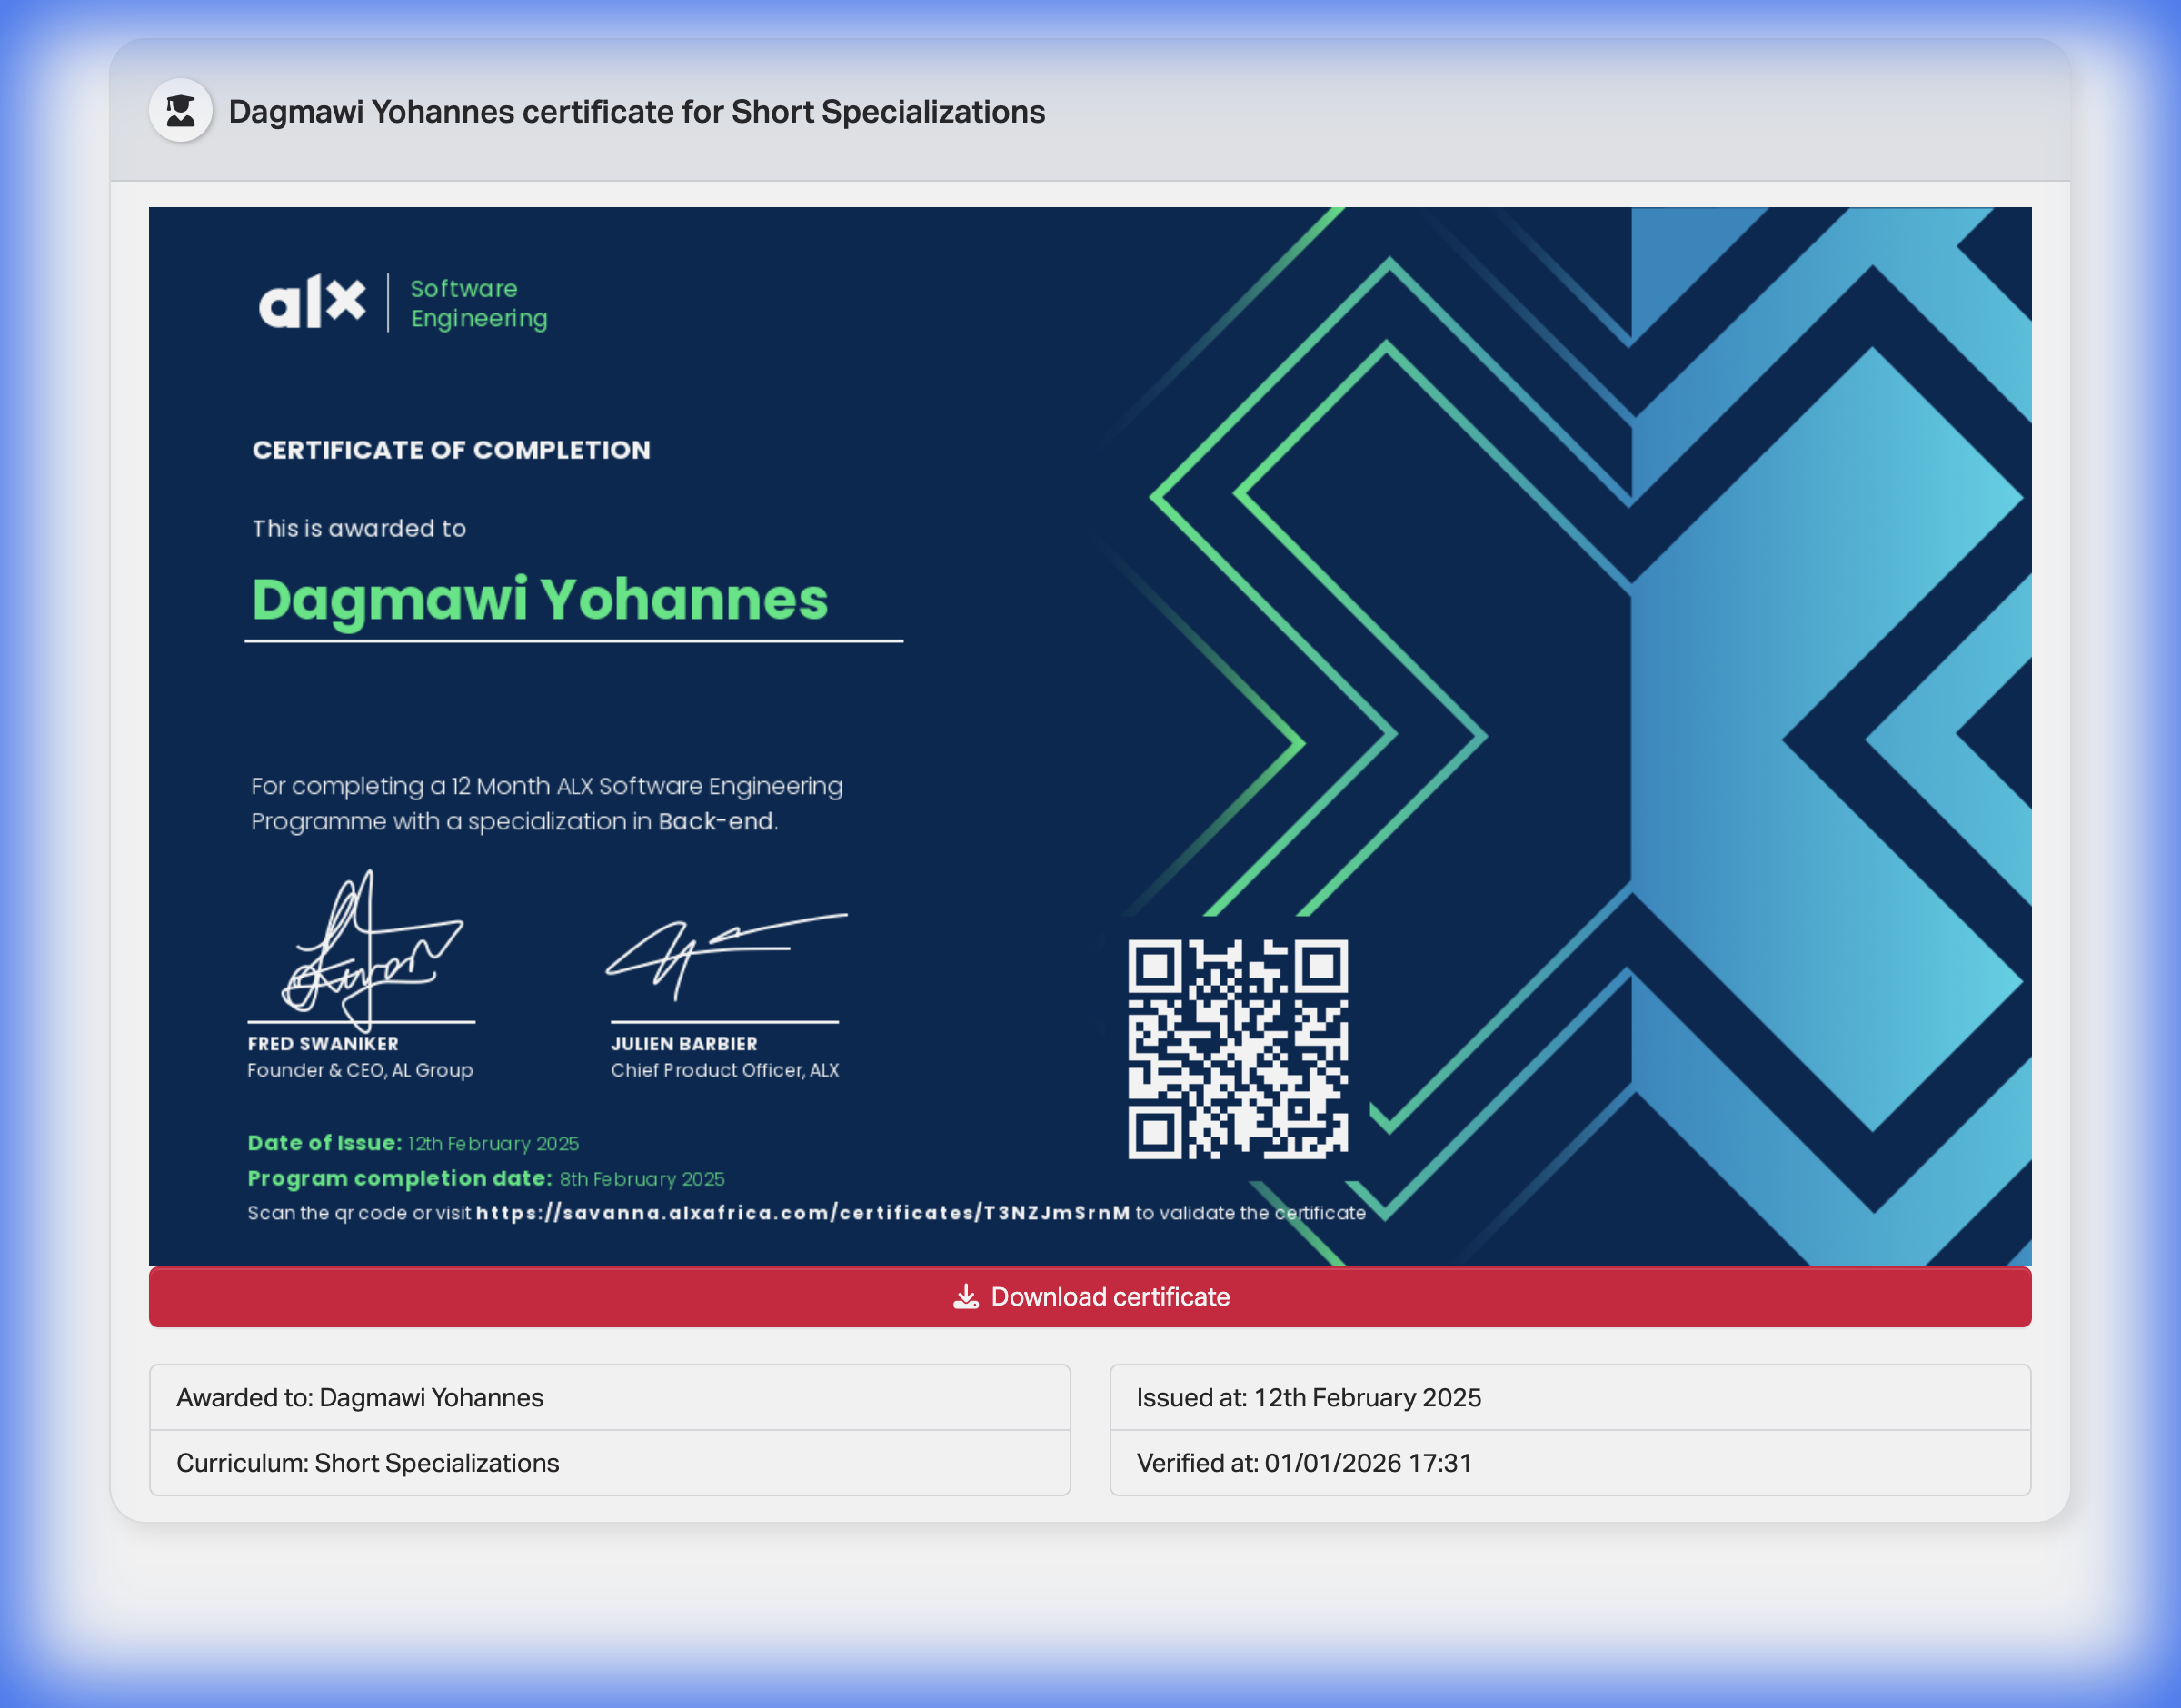Click the 'JULIEN BARBIER' name text
Viewport: 2181px width, 1708px height.
click(x=684, y=1043)
